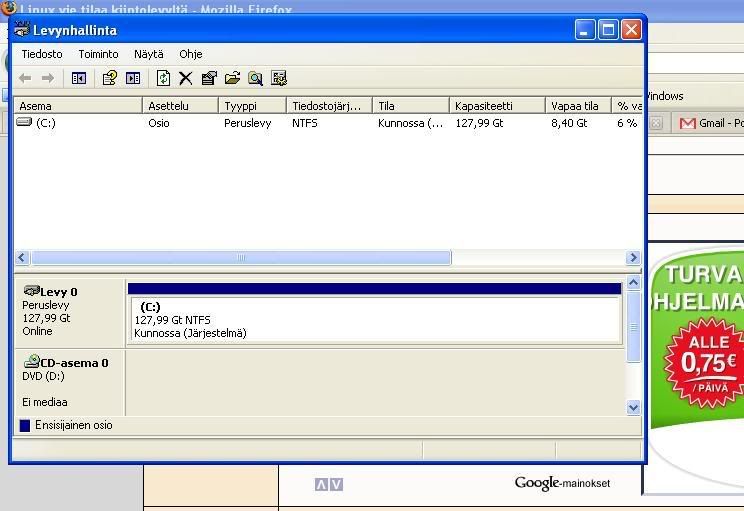Screen dimensions: 744x511
Task: Click the horizontal scrollbar right arrow
Action: click(632, 258)
